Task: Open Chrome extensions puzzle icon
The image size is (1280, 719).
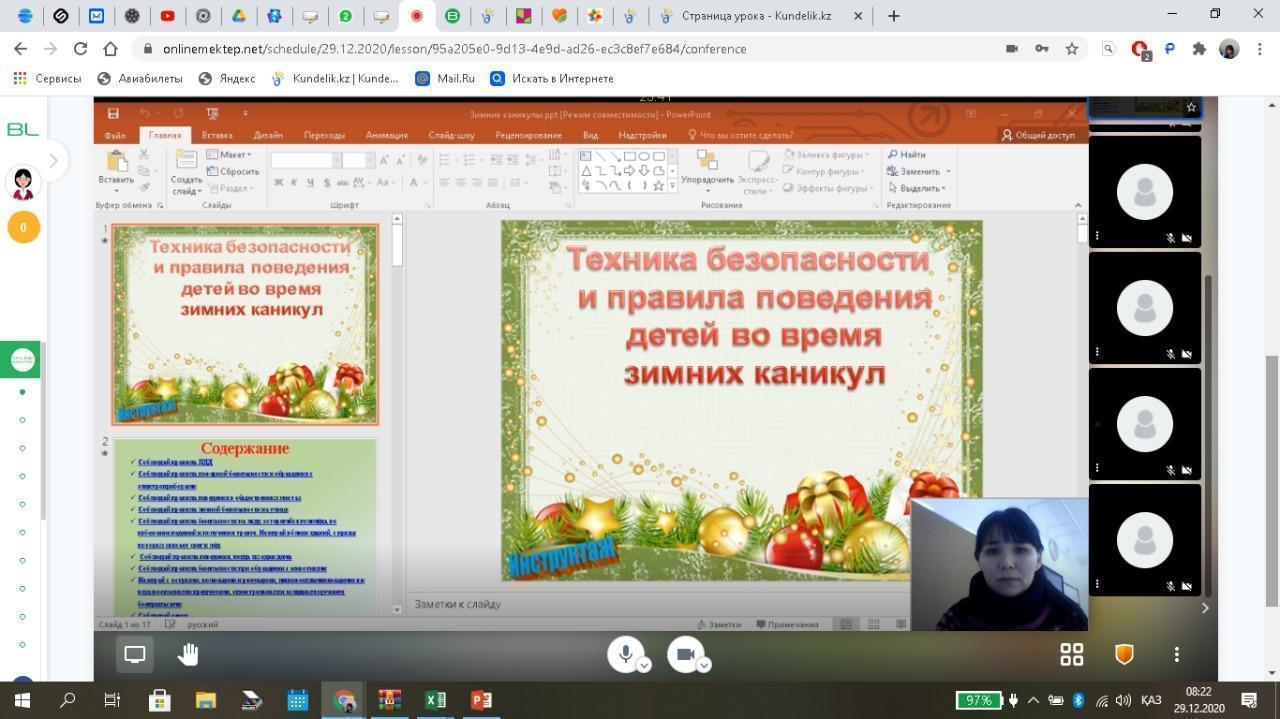Action: [x=1199, y=48]
